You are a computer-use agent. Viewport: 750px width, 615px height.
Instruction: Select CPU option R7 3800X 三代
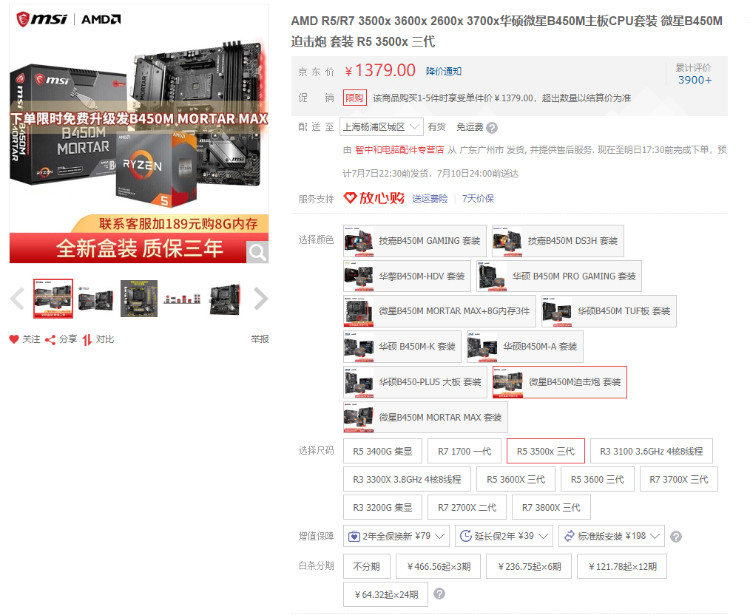(x=551, y=507)
